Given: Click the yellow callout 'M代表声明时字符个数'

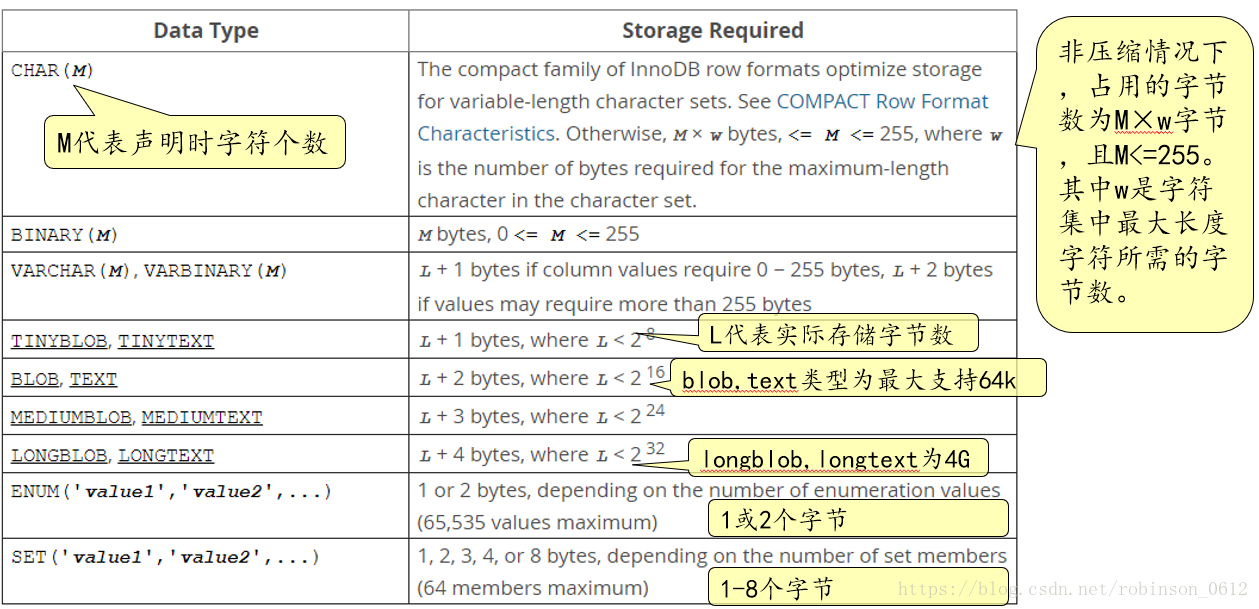Looking at the screenshot, I should pos(194,142).
